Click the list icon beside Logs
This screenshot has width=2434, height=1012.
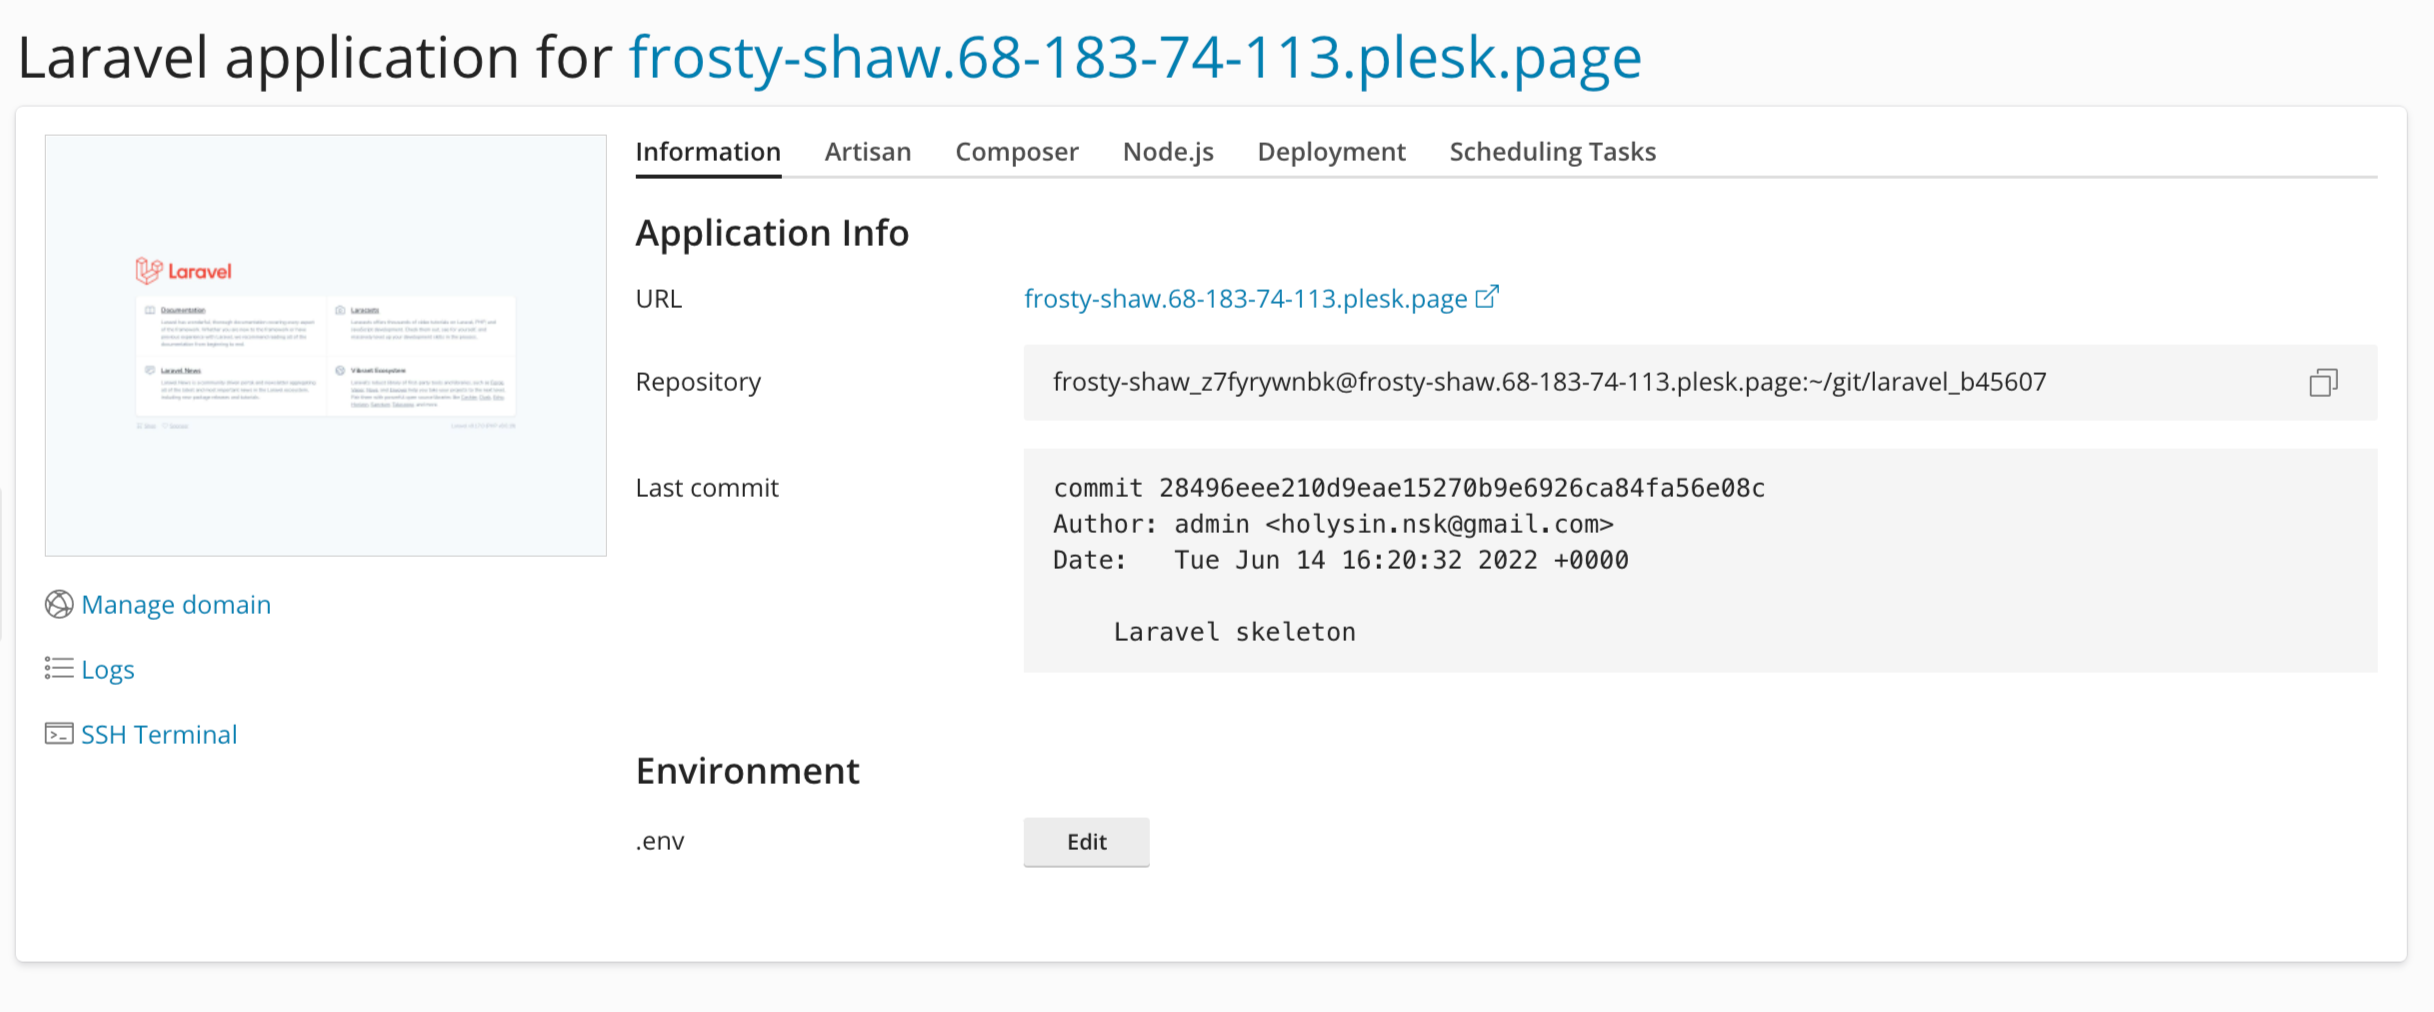[59, 668]
